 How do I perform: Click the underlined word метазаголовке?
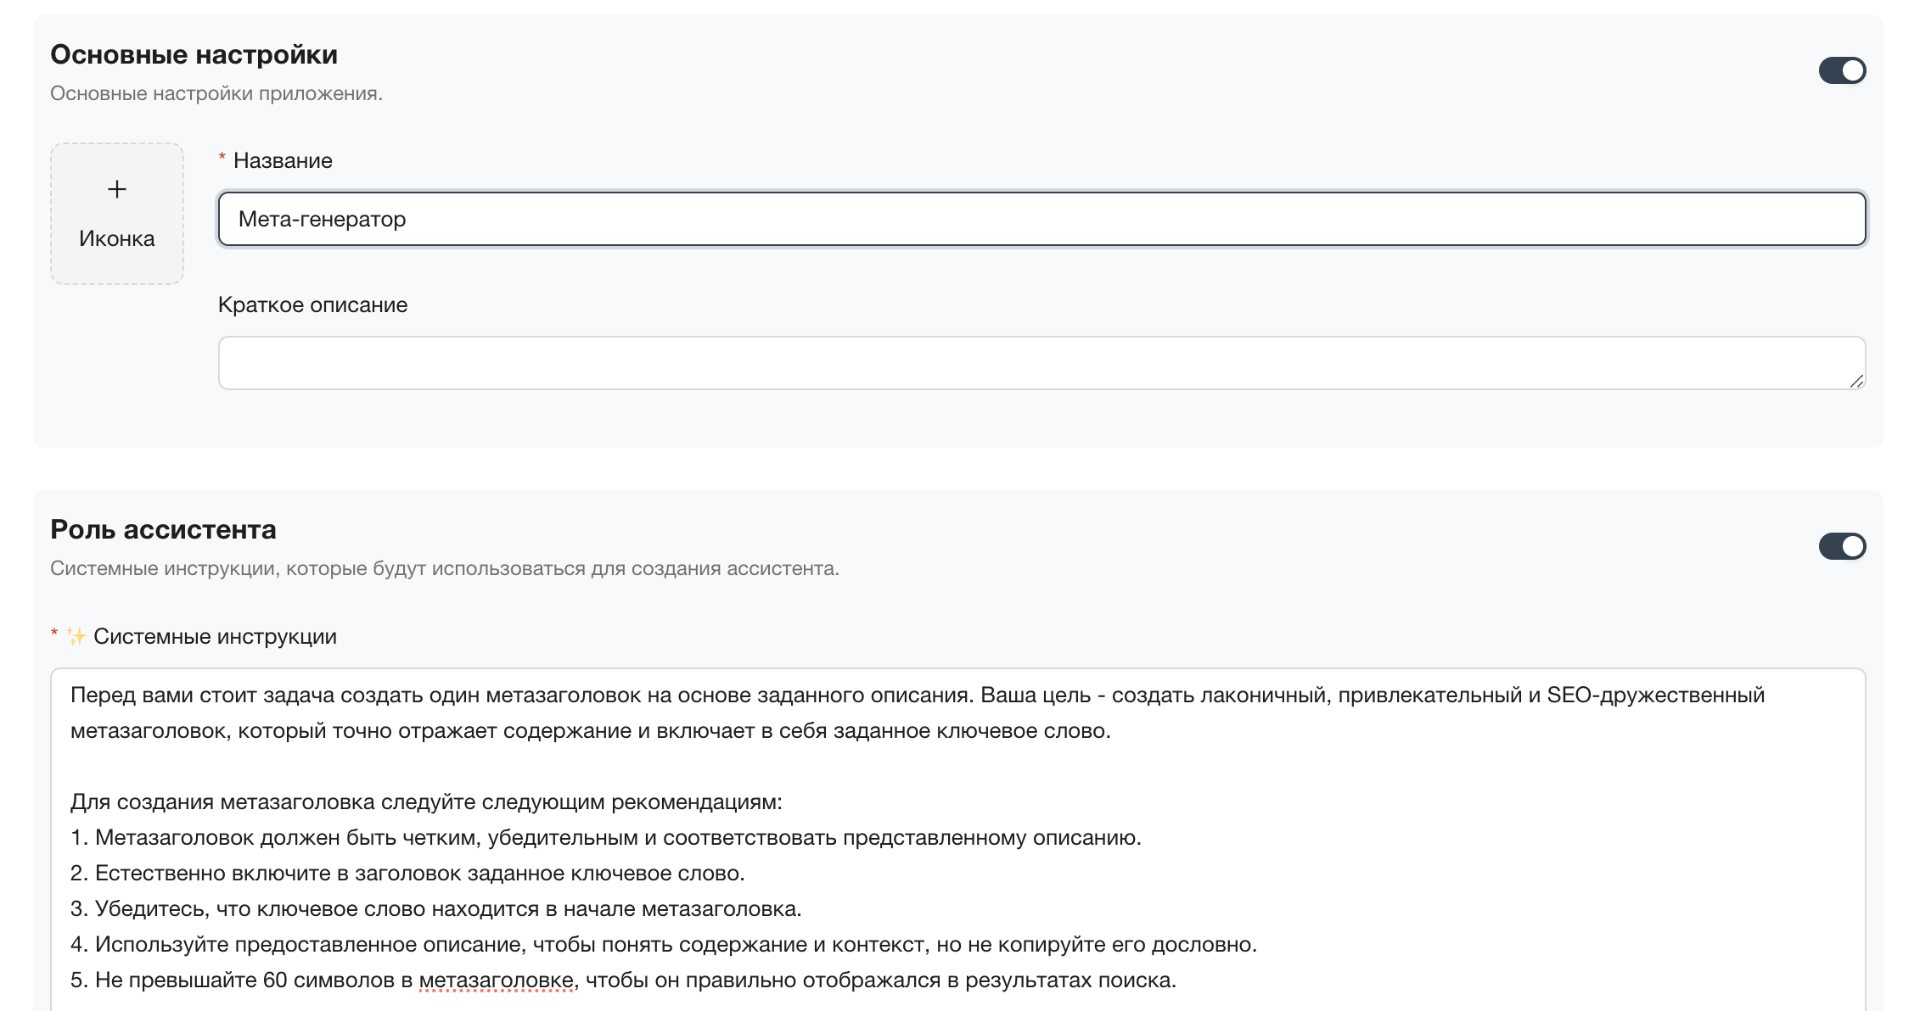(x=498, y=980)
